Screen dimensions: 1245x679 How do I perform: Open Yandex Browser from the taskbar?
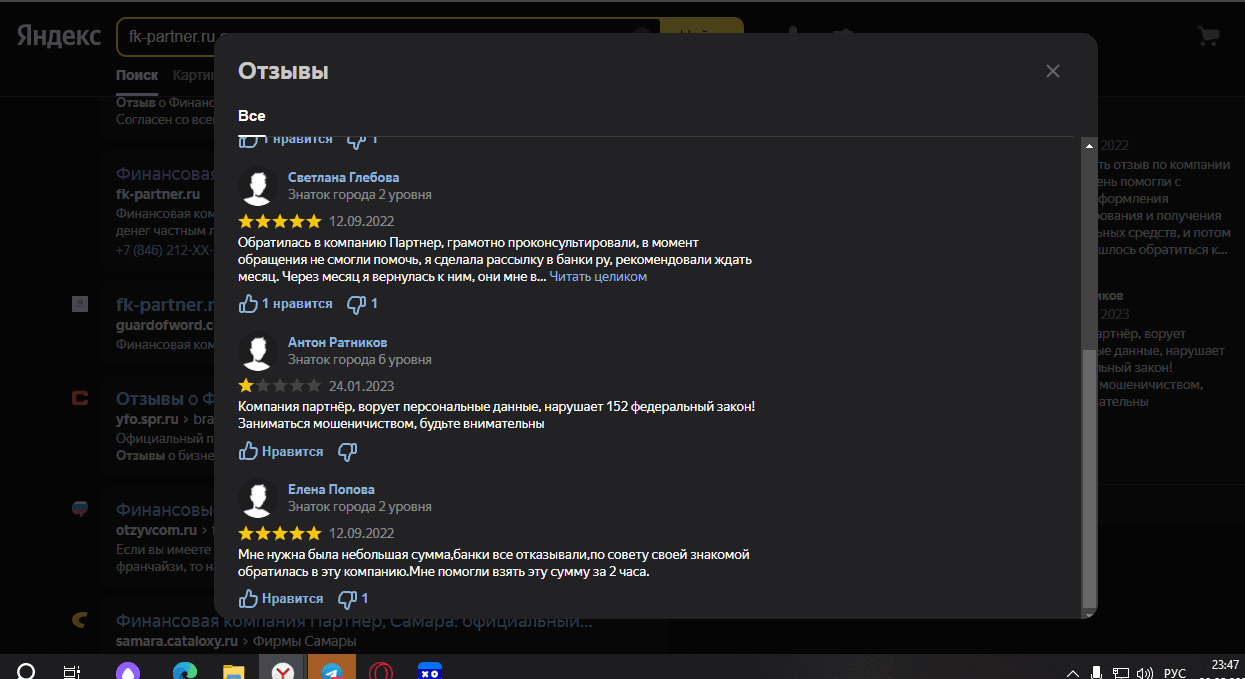284,671
